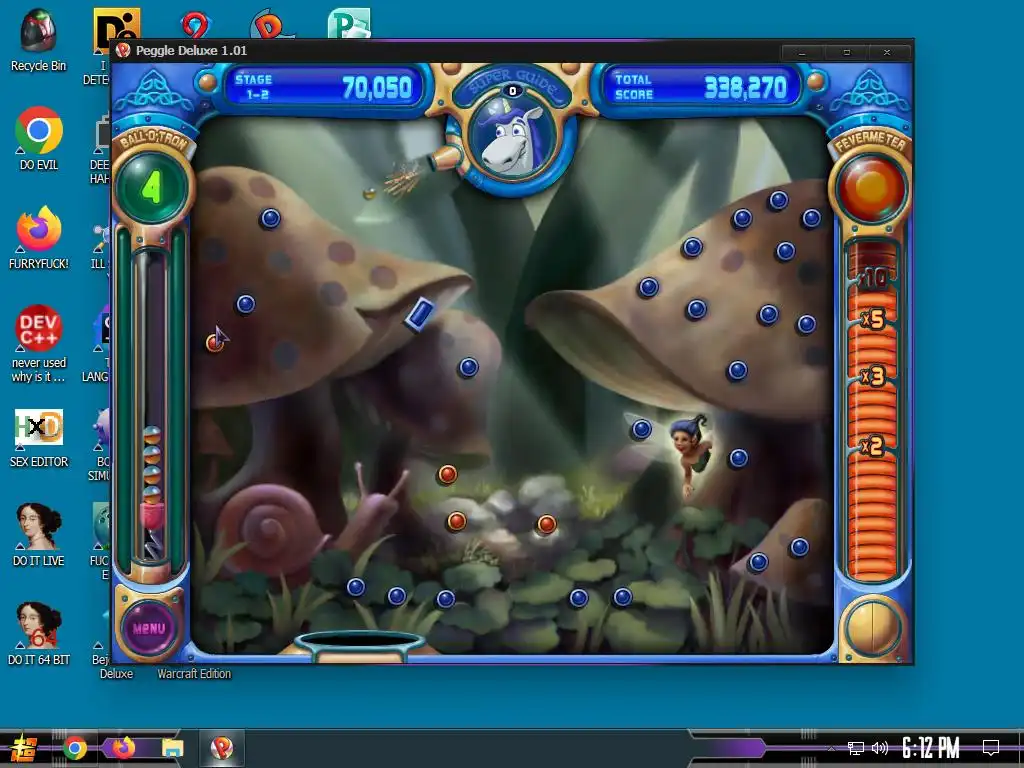1024x768 pixels.
Task: Click the Peggle Deluxe 1.01 window title
Action: (x=191, y=50)
